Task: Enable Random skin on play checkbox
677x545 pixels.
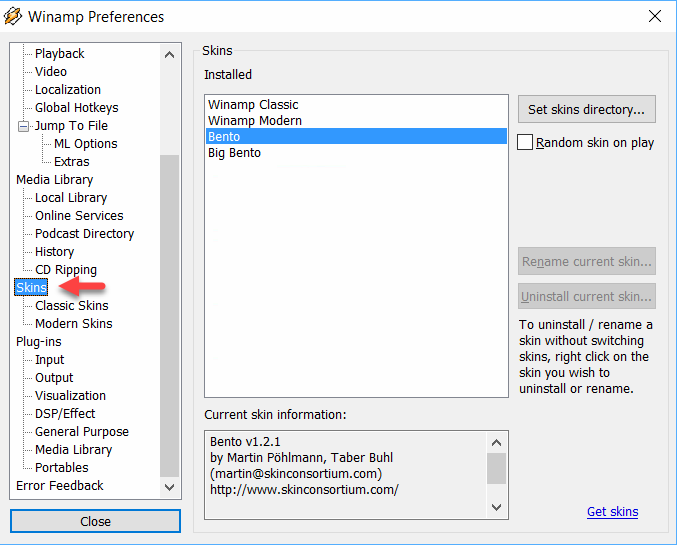Action: (x=525, y=143)
